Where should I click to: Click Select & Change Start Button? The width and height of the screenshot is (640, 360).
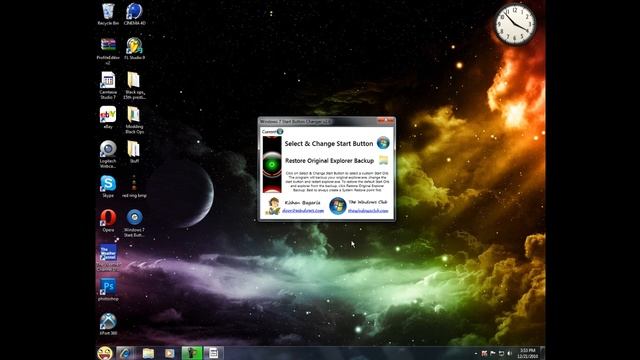tap(329, 144)
